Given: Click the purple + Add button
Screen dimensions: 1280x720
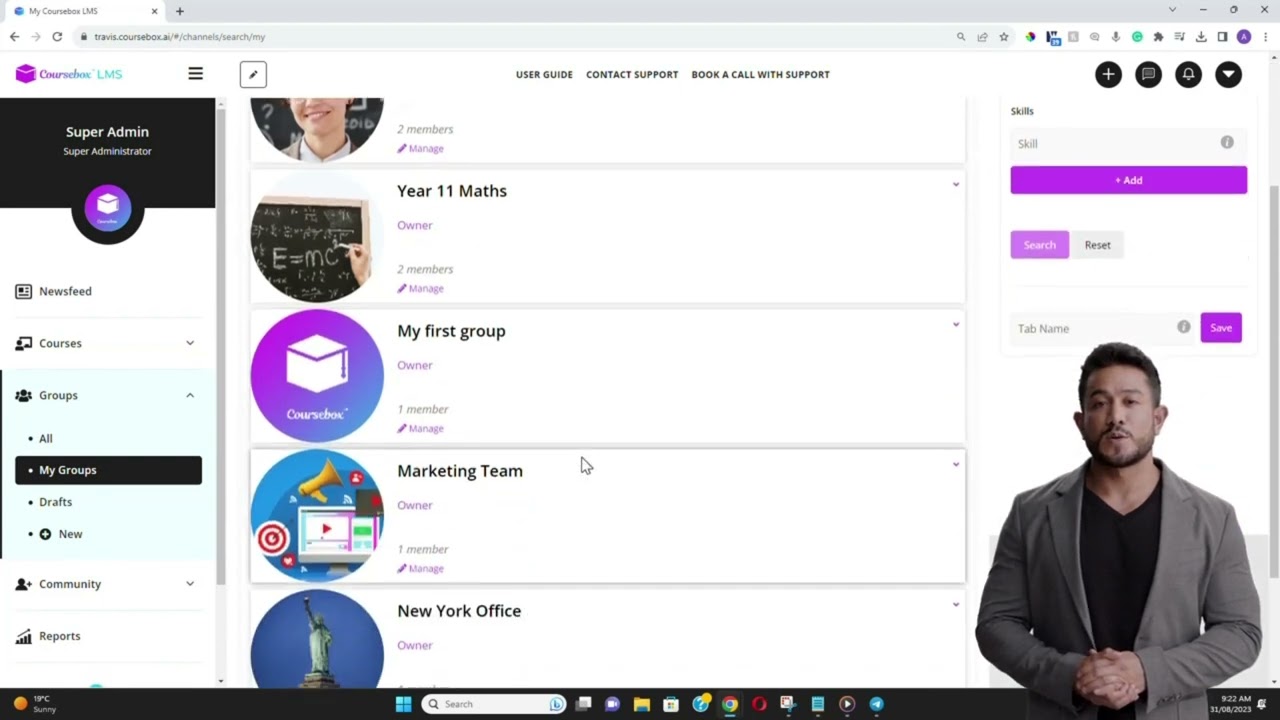Looking at the screenshot, I should (1129, 180).
